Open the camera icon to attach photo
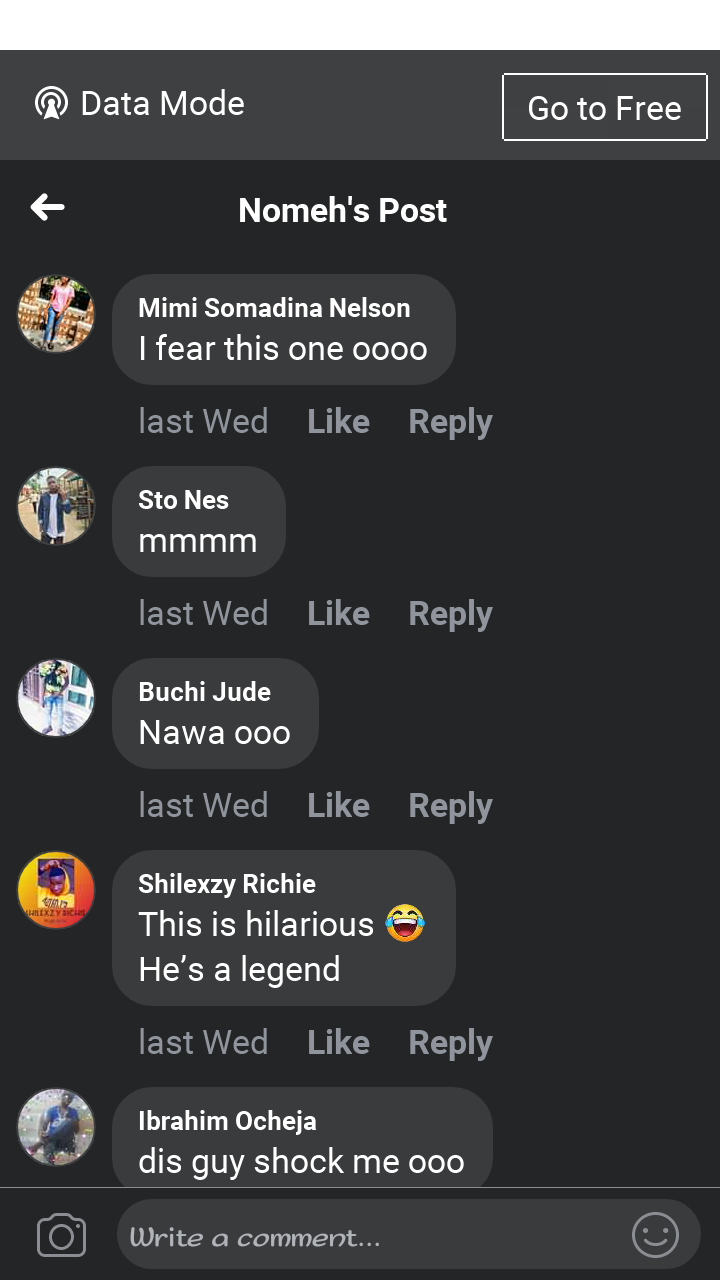This screenshot has height=1280, width=720. pyautogui.click(x=61, y=1236)
